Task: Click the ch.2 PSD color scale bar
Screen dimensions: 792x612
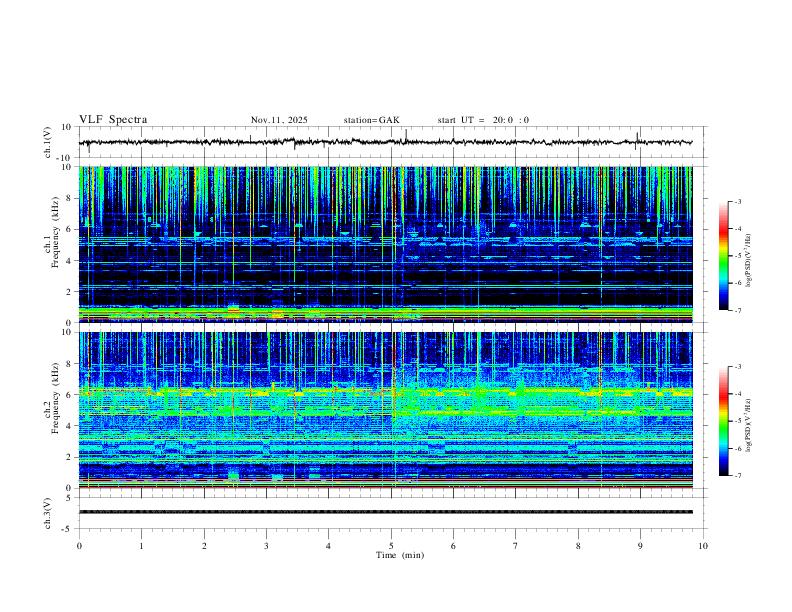Action: pos(723,421)
